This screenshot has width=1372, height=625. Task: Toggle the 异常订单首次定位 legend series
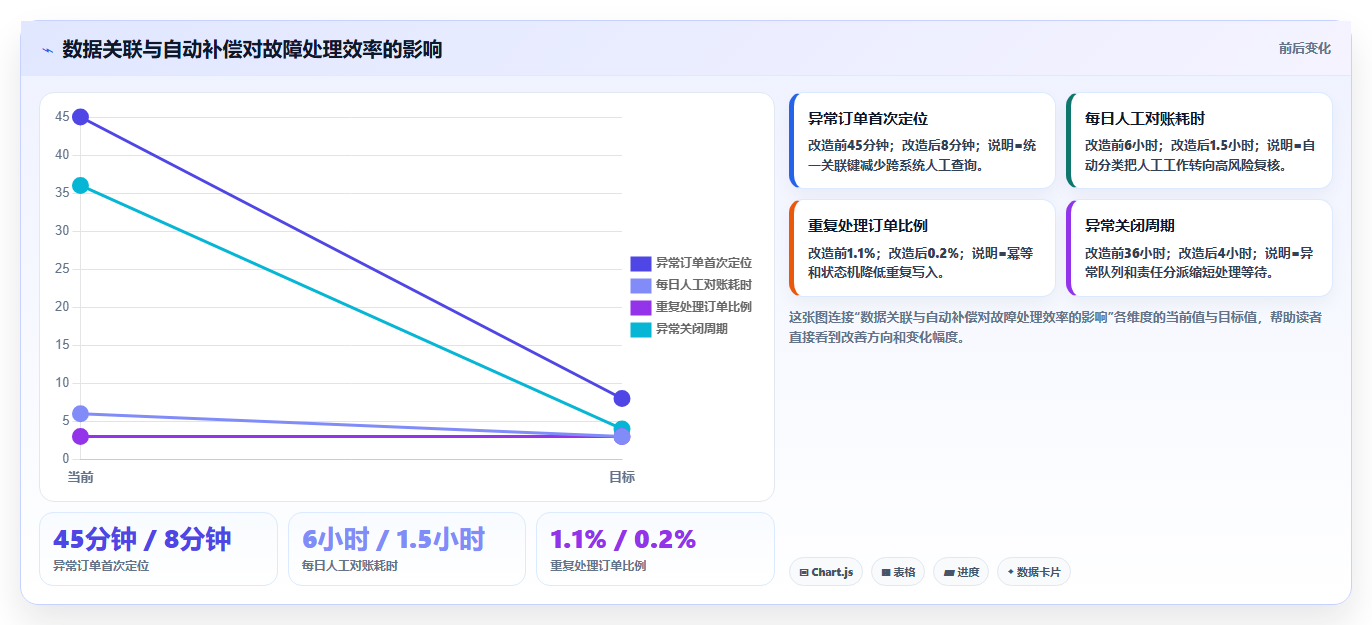(x=691, y=263)
